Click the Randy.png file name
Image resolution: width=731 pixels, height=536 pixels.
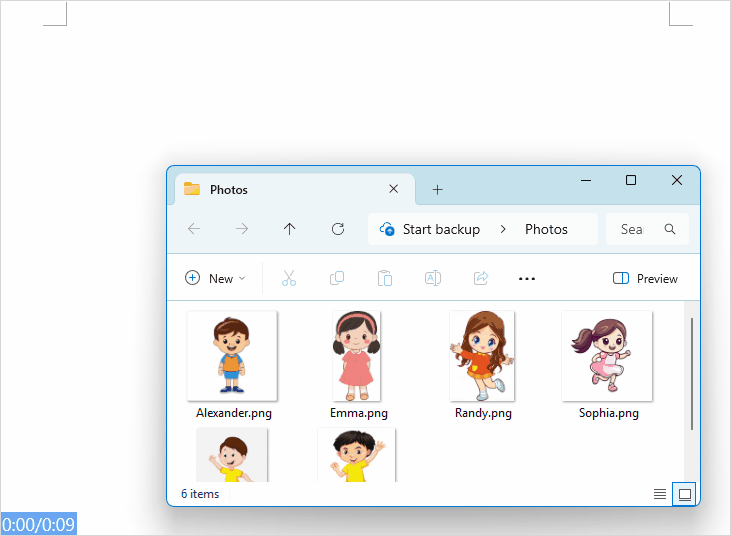click(483, 413)
